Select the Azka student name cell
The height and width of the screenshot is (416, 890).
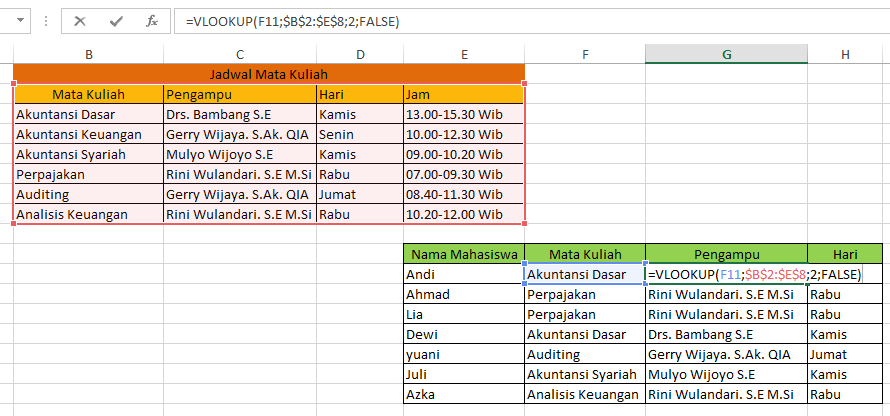click(x=464, y=394)
